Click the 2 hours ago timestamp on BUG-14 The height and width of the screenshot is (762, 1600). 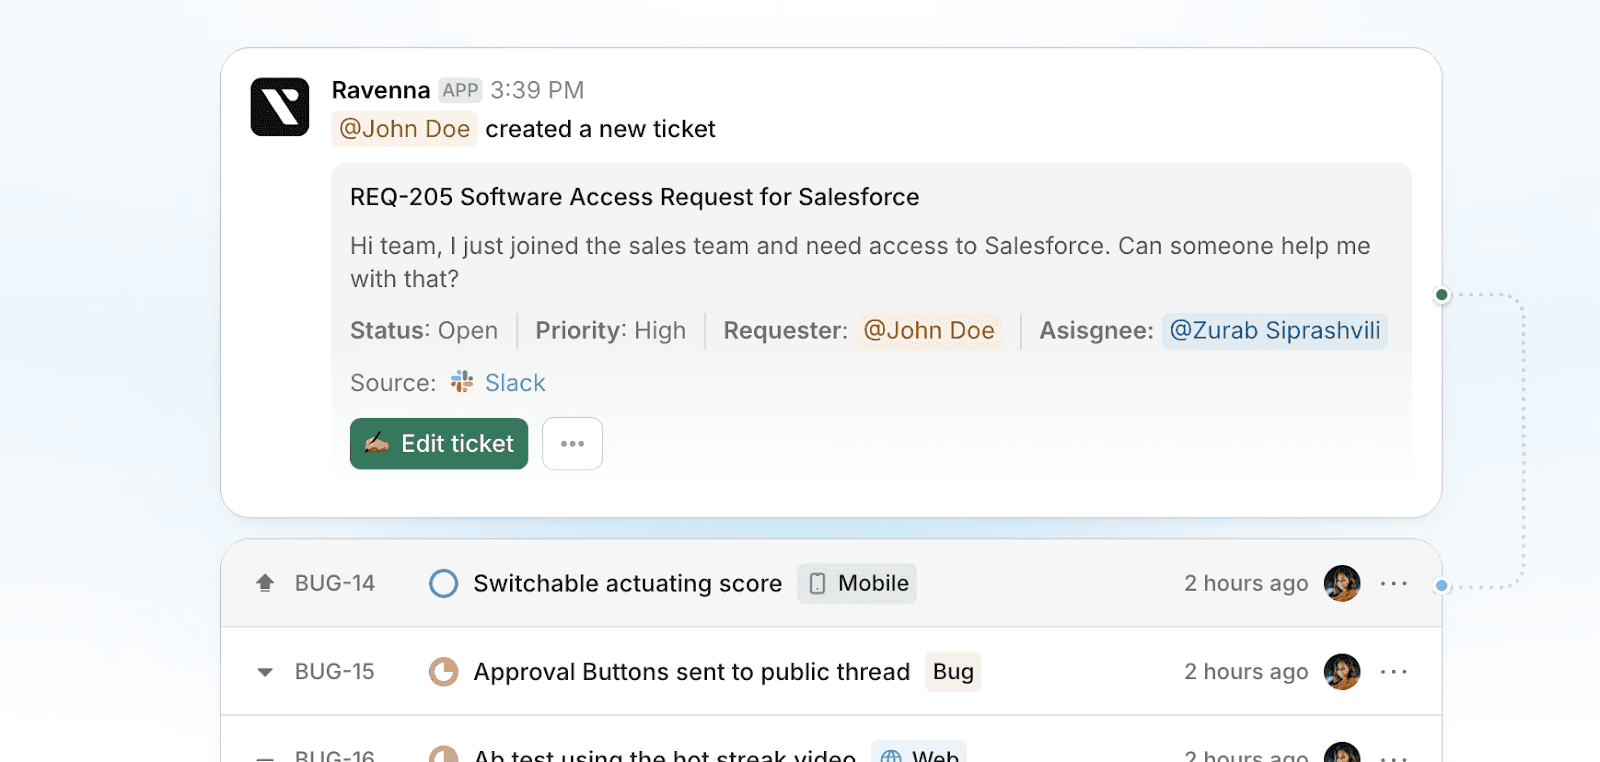1246,583
